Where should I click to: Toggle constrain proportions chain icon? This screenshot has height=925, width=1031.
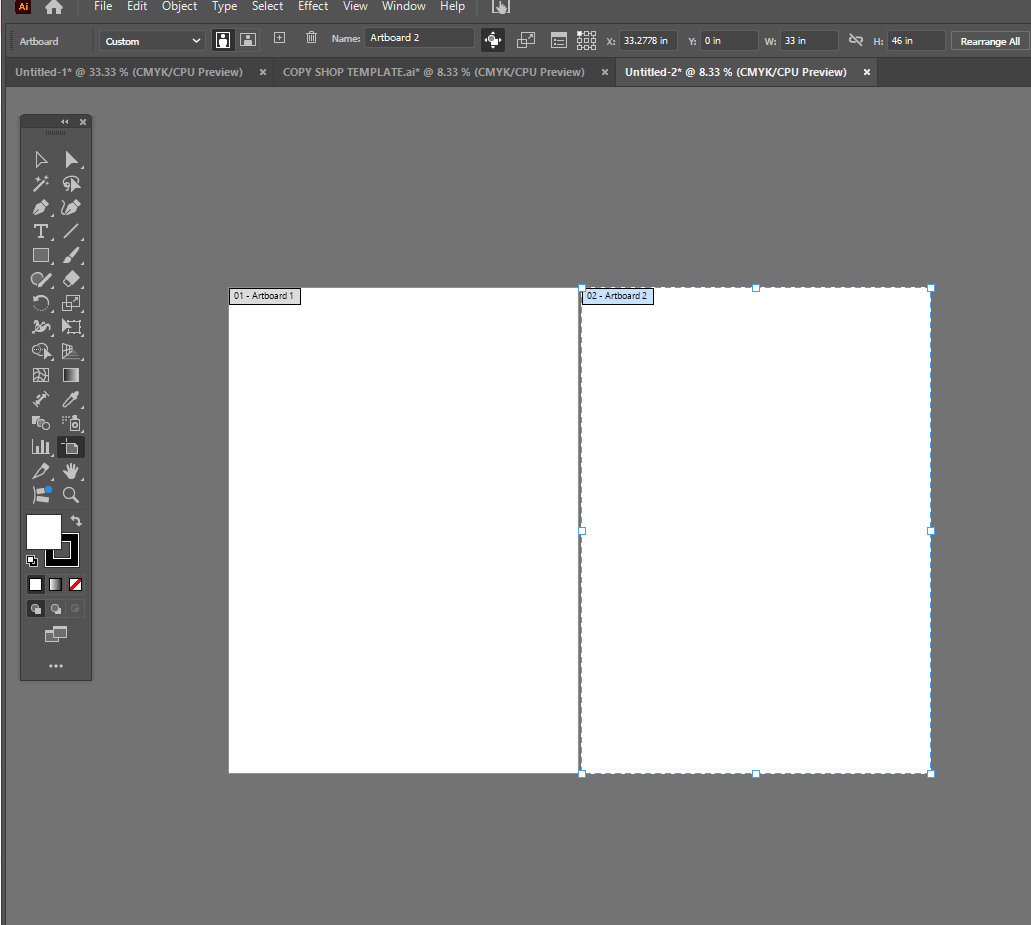(x=857, y=40)
